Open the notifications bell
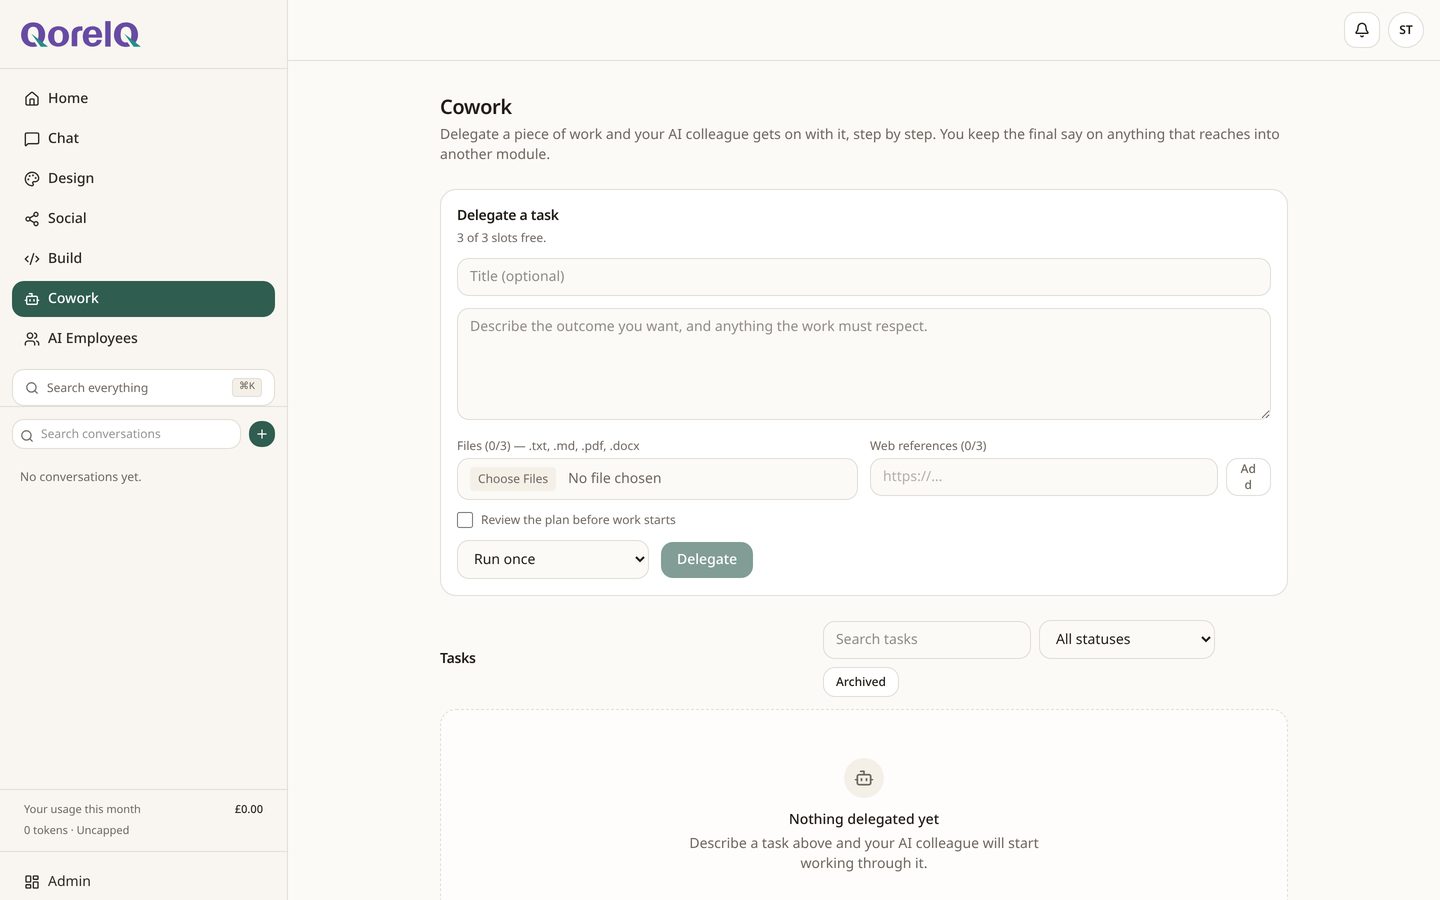 coord(1362,30)
